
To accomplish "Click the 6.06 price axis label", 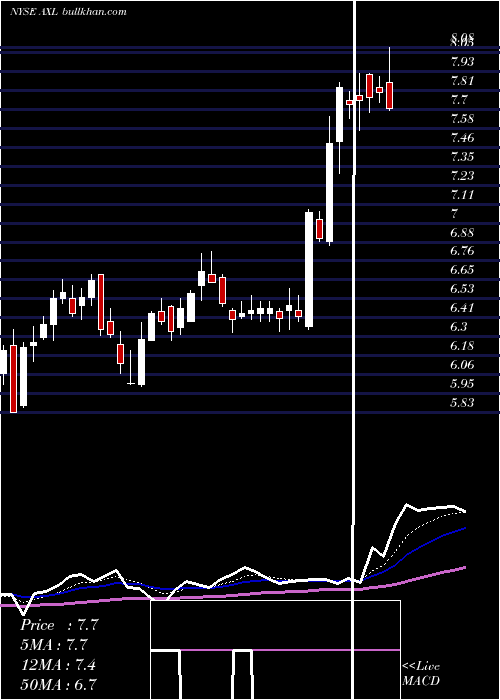I will click(462, 365).
